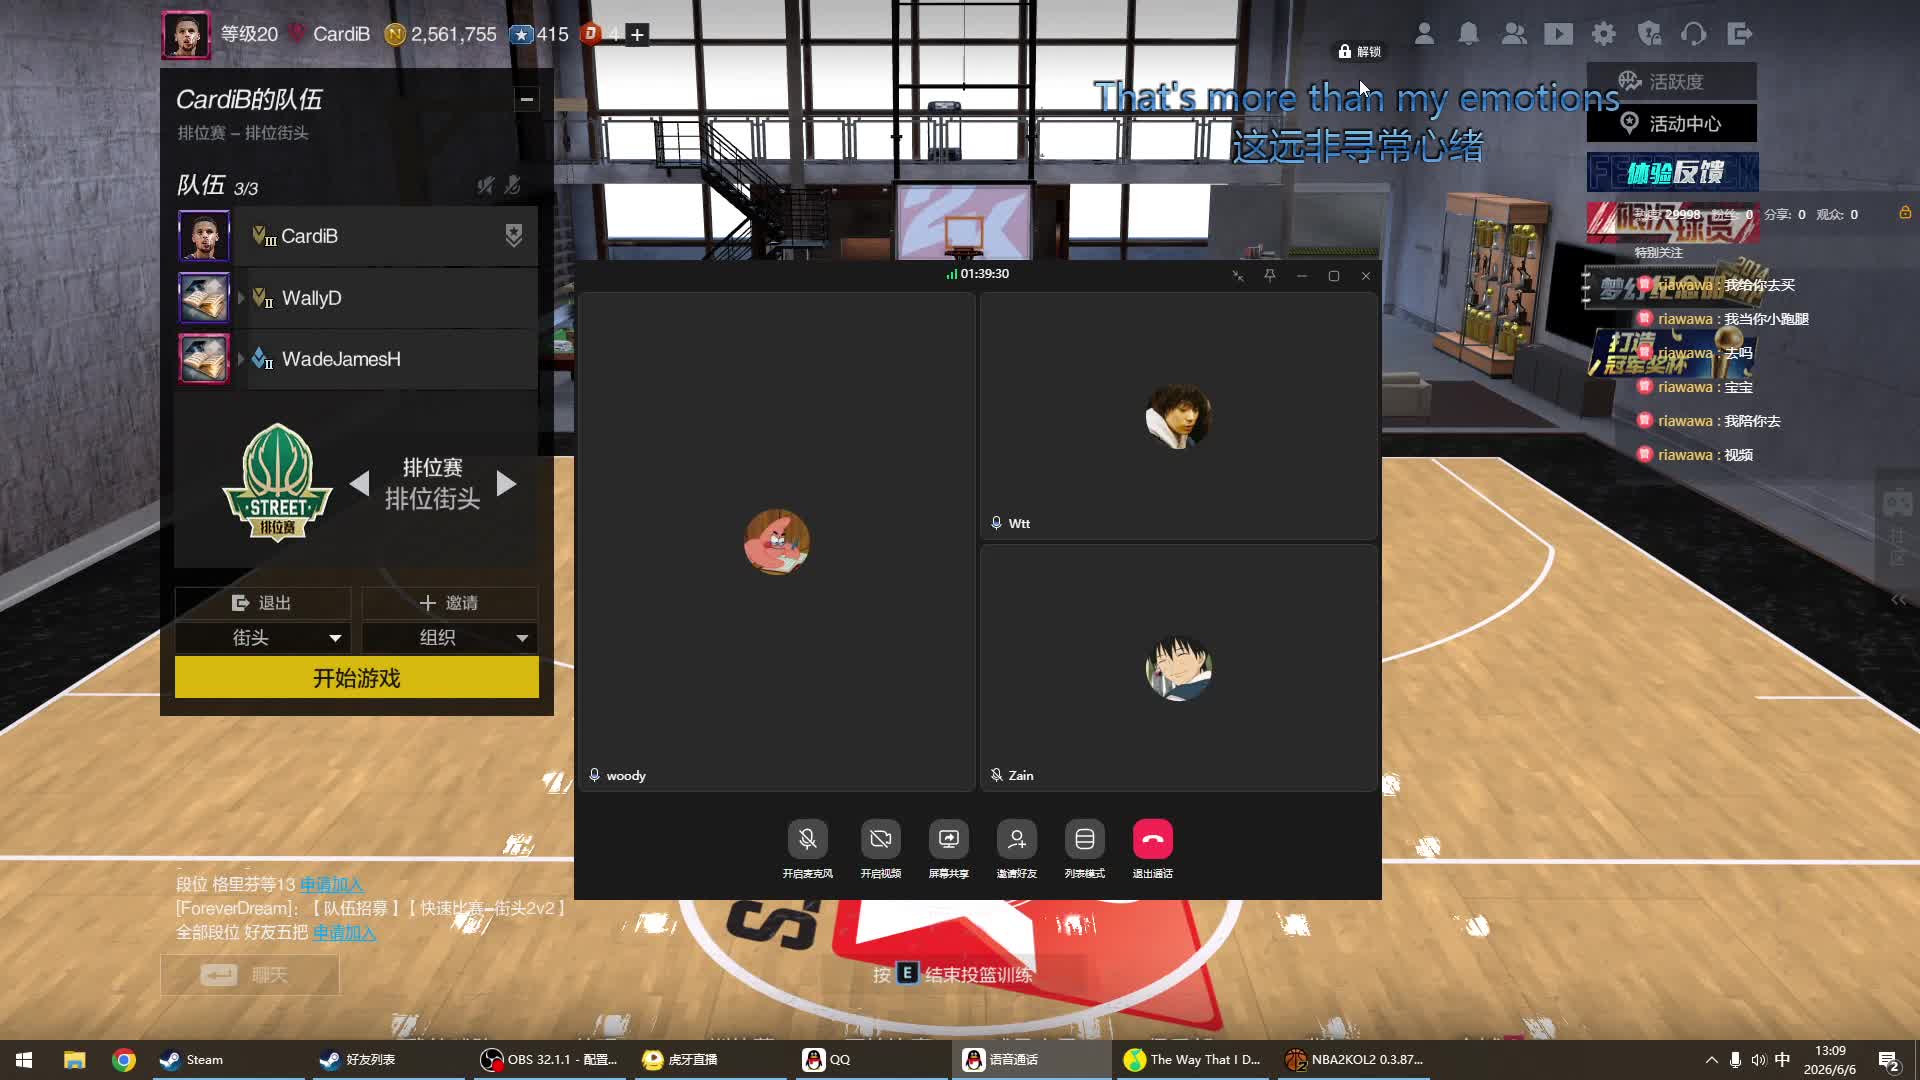Select WallyD's book avatar in team list
Screen dimensions: 1920x1080
[x=204, y=298]
